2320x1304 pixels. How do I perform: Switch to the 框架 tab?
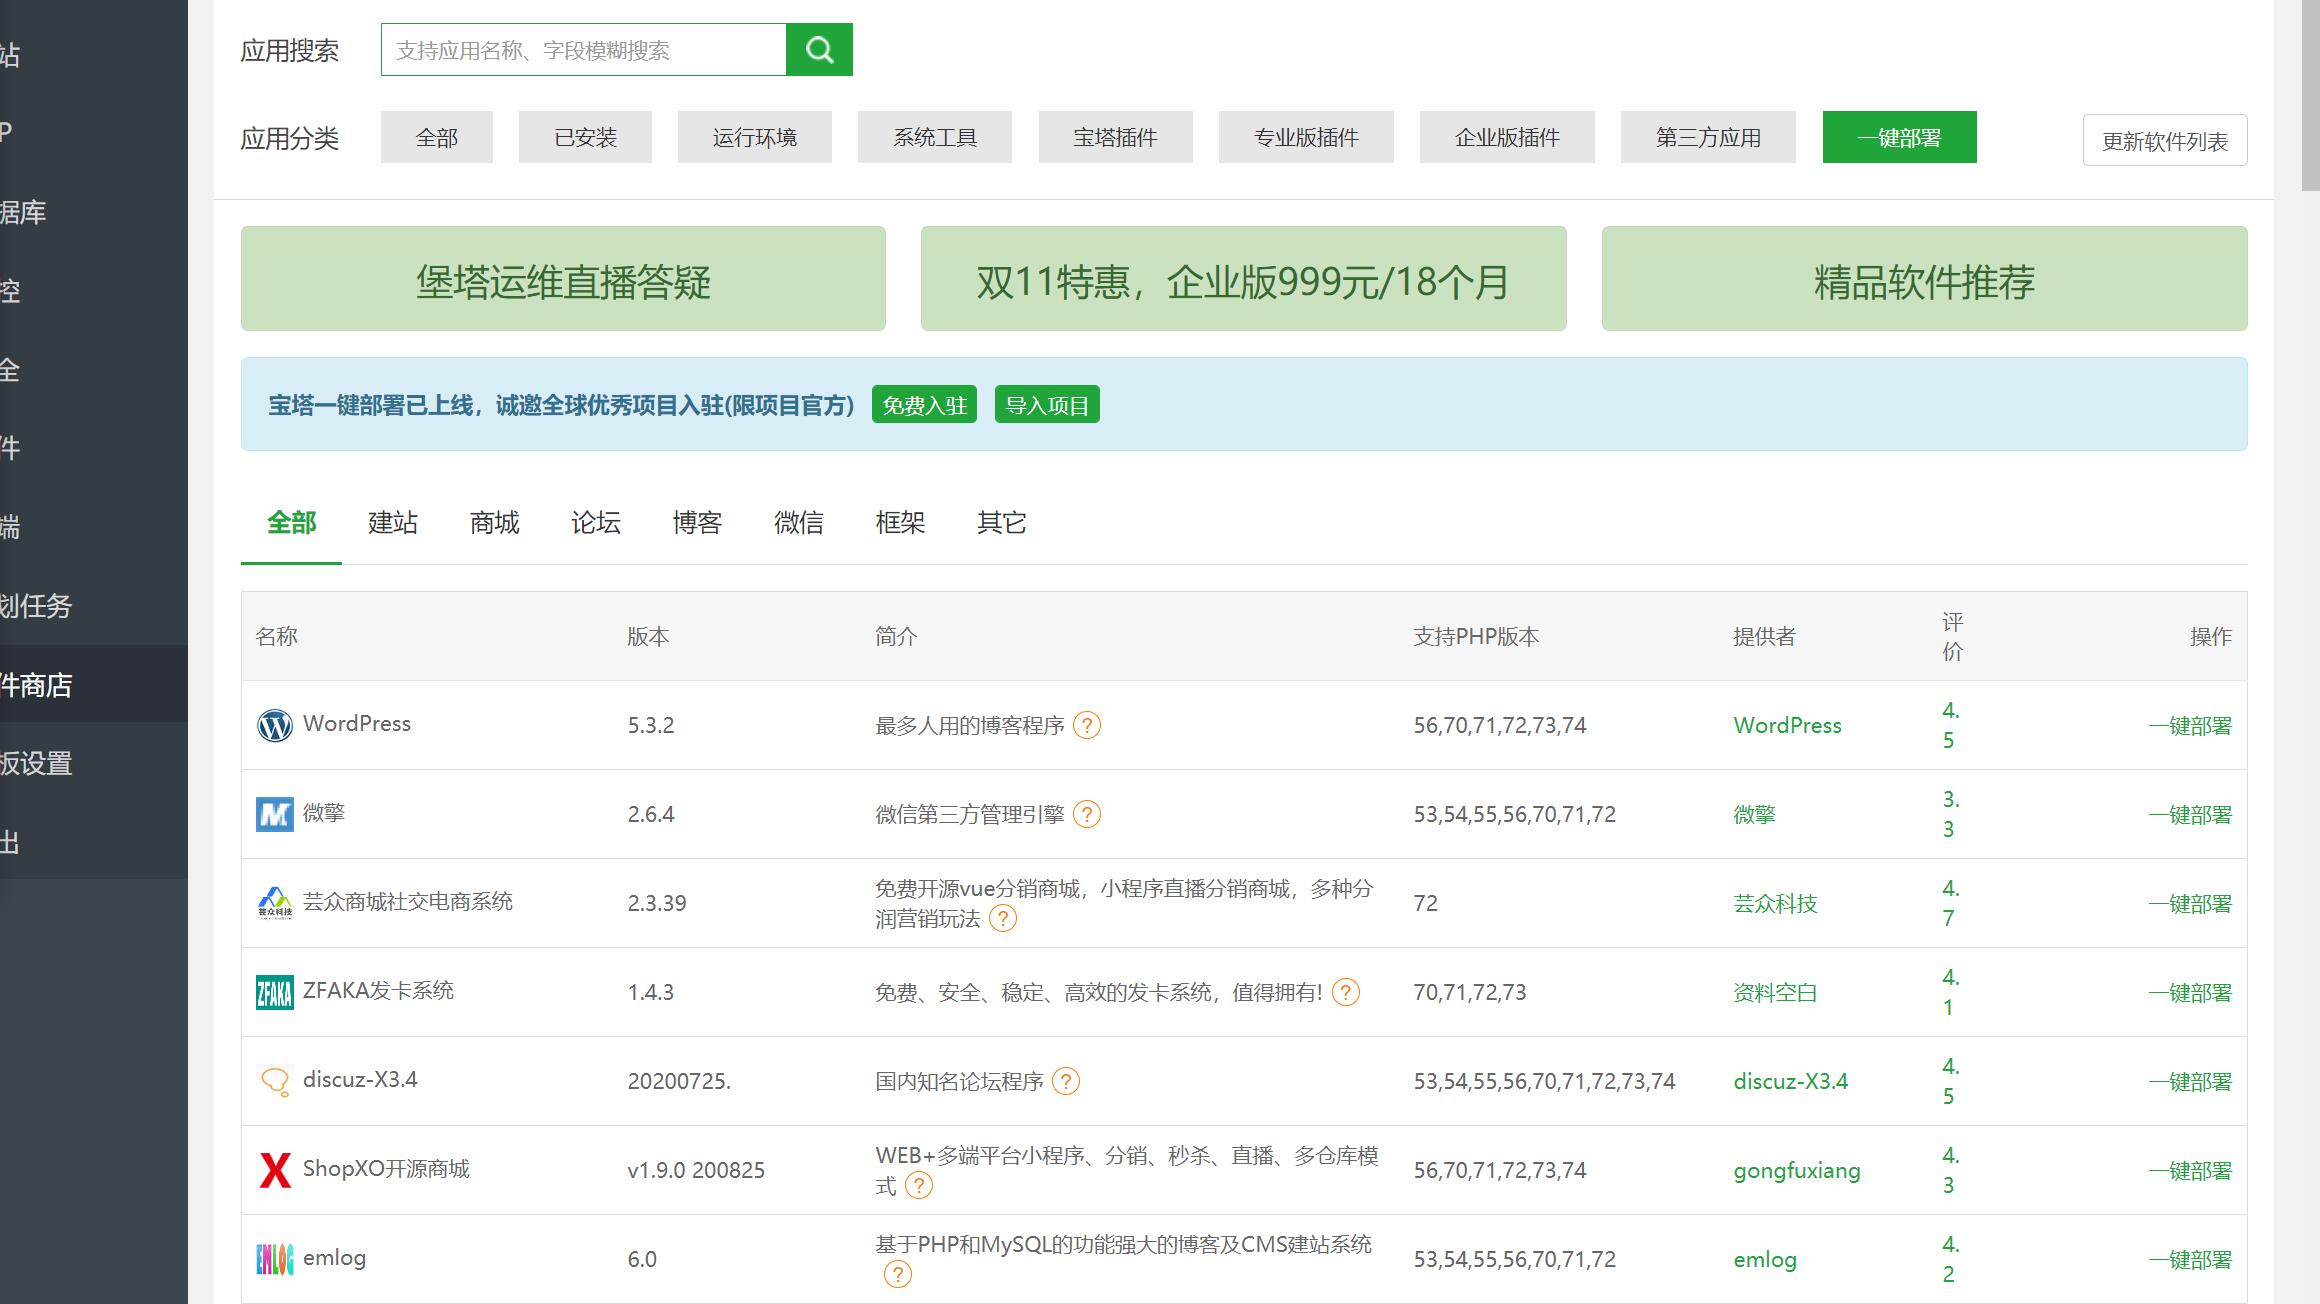(900, 523)
